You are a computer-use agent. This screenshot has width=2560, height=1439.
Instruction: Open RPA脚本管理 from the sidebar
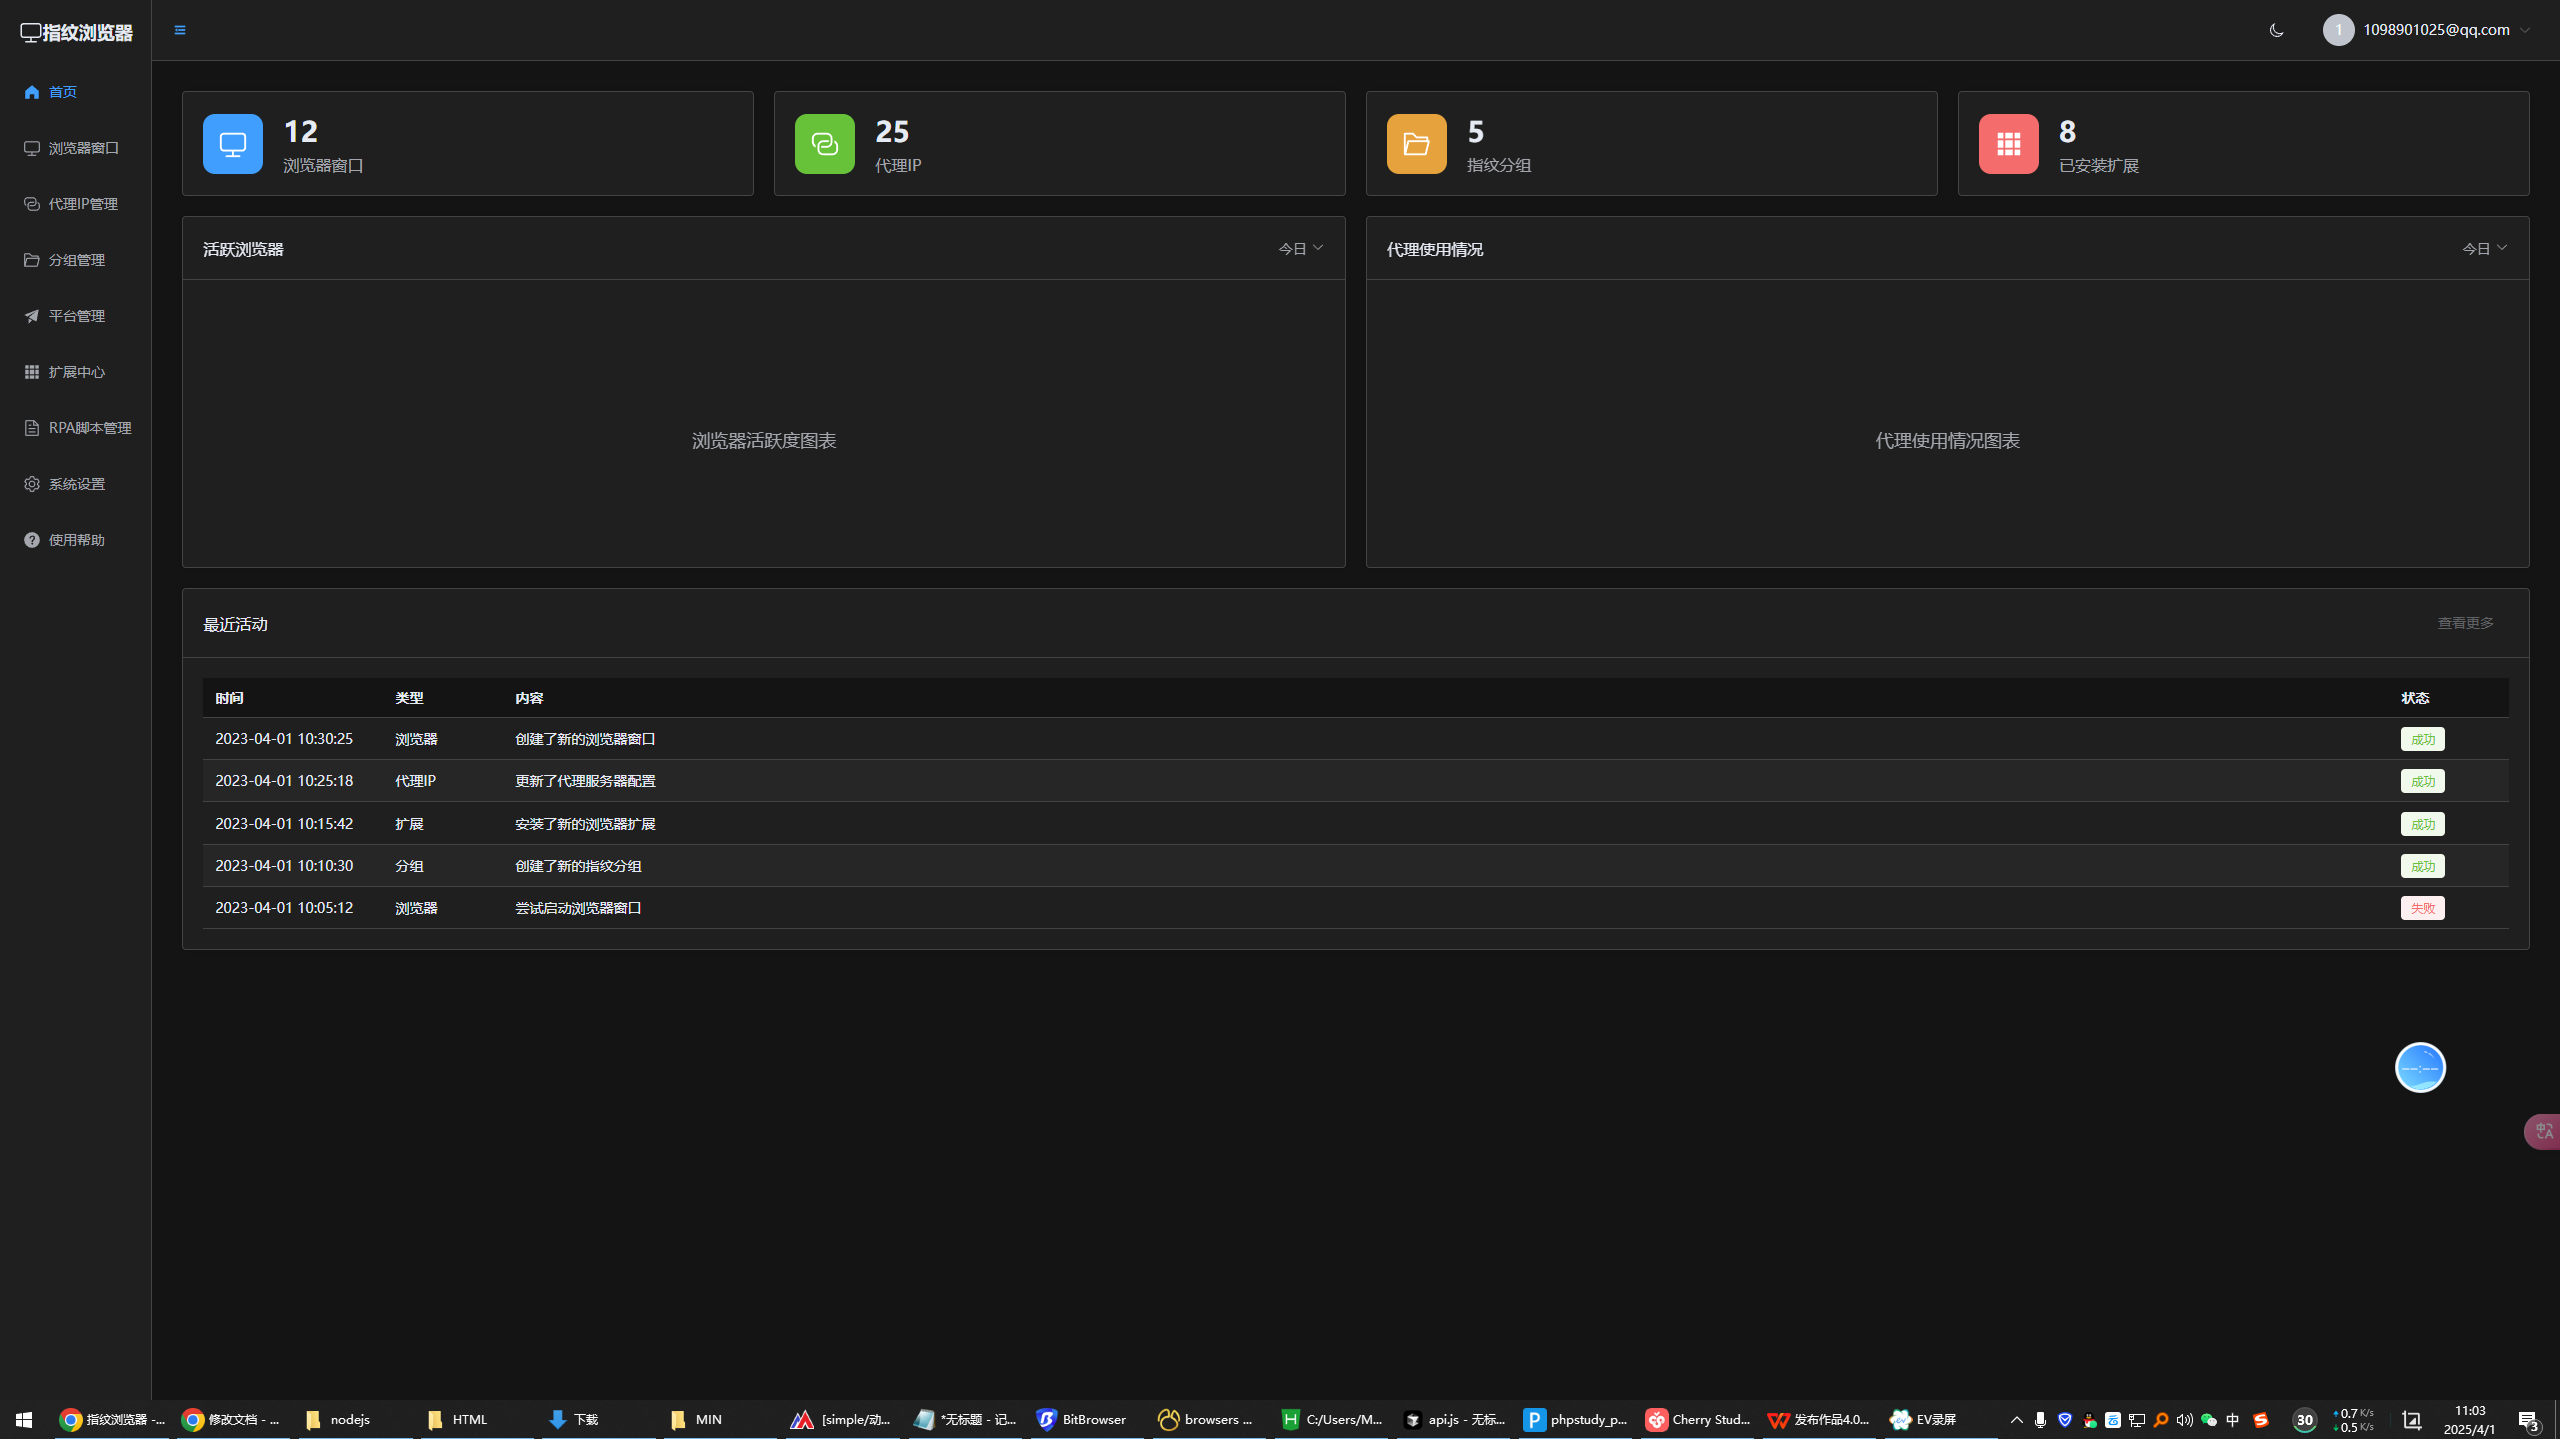tap(89, 428)
